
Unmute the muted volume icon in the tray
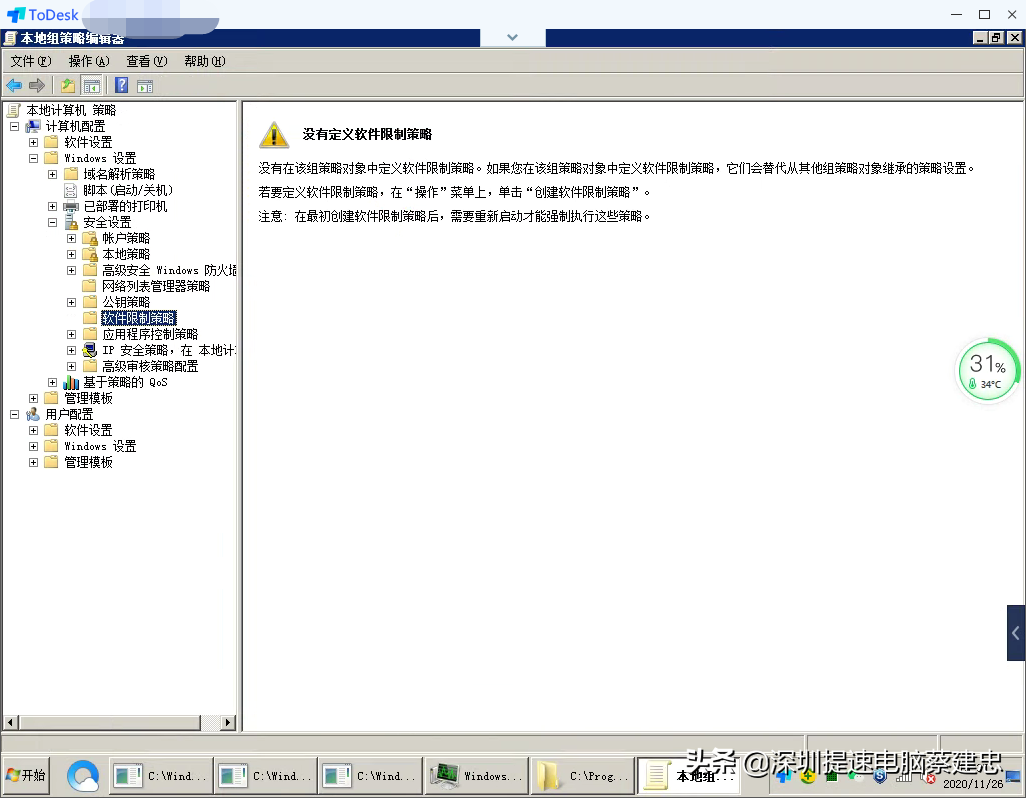click(925, 777)
